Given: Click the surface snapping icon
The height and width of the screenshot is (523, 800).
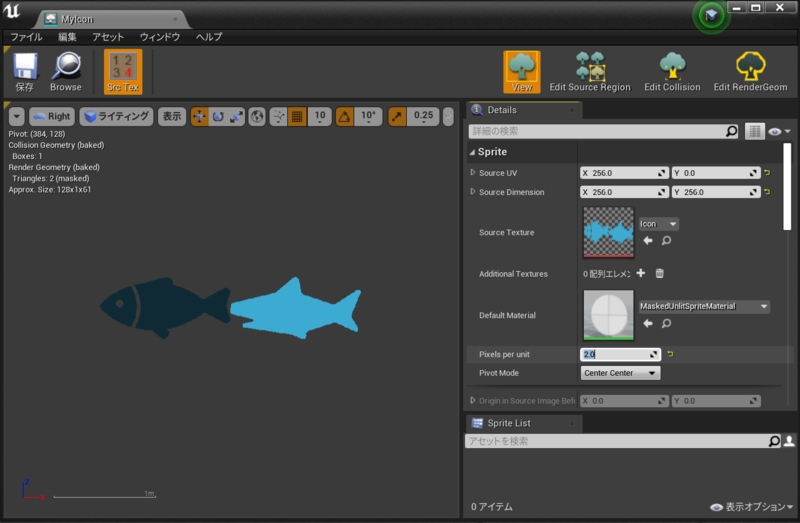Looking at the screenshot, I should click(279, 116).
